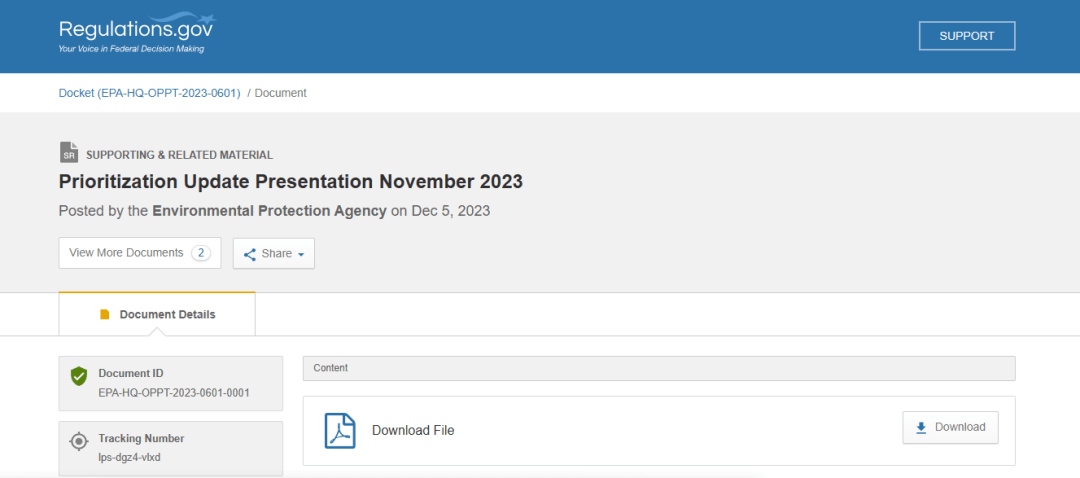Click the green shield Document ID icon
Screen dimensions: 1080x478
pos(79,377)
